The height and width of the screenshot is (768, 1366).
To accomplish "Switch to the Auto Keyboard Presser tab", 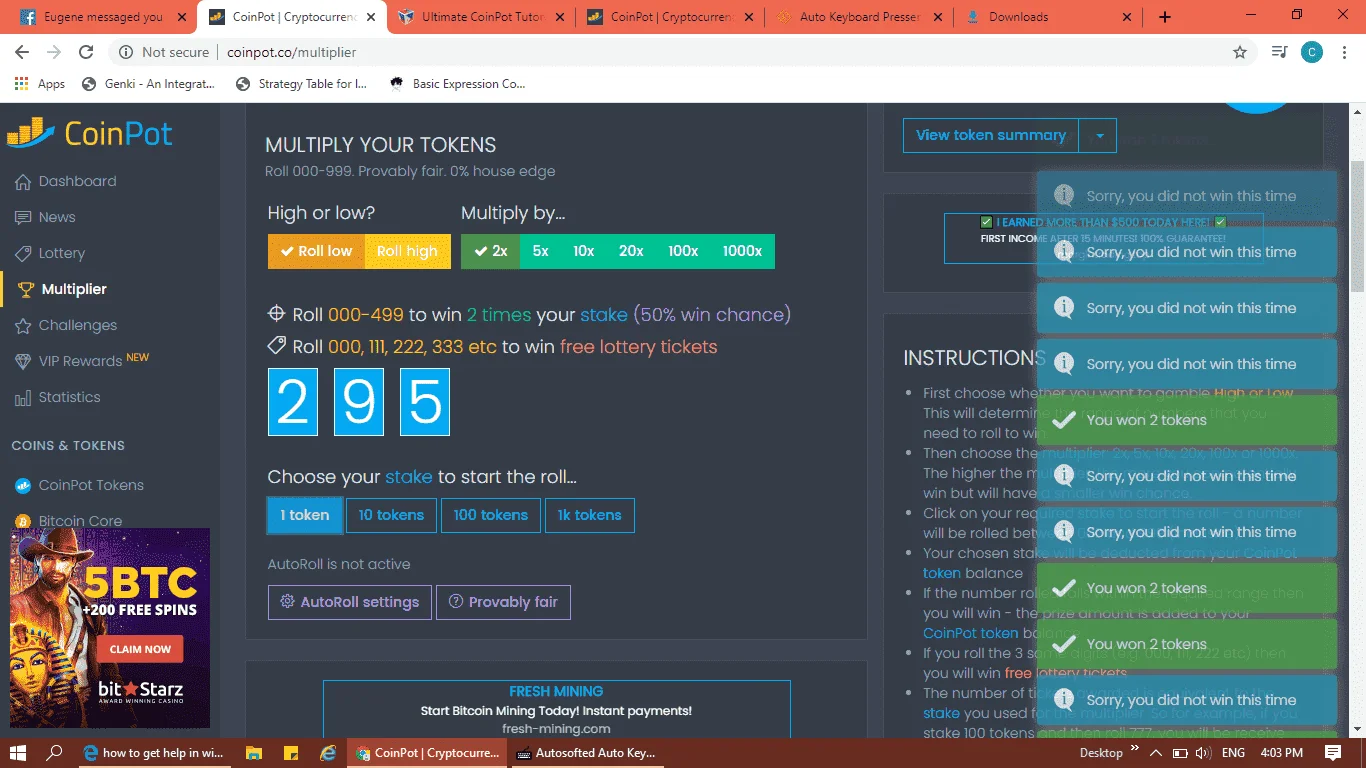I will (x=858, y=17).
